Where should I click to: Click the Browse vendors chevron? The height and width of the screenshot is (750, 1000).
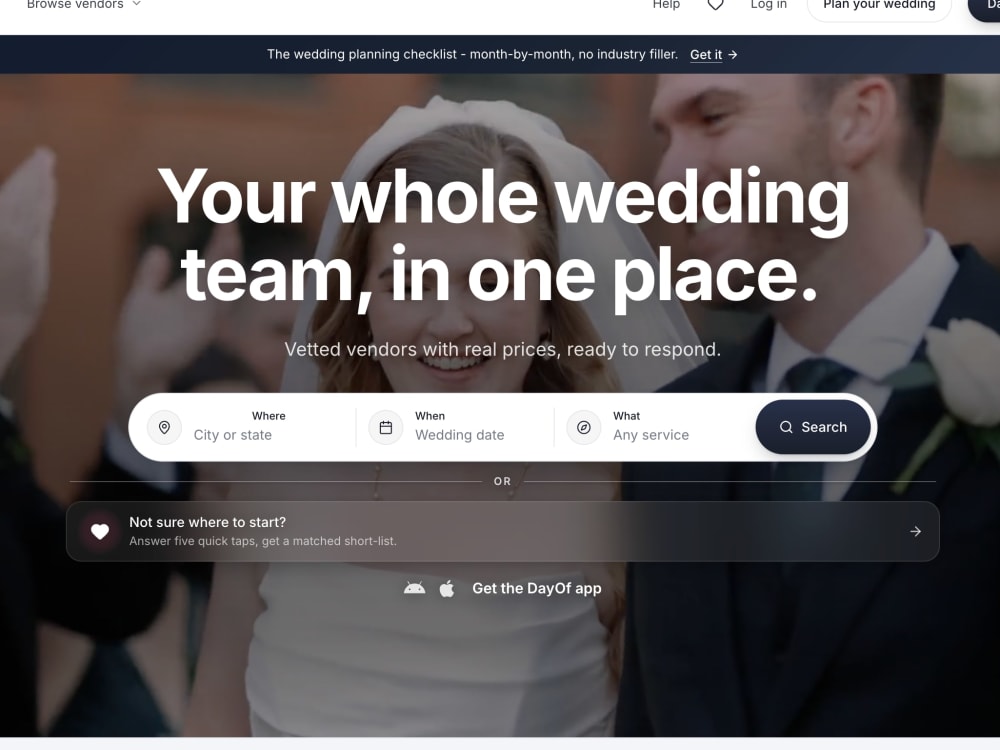pos(136,4)
